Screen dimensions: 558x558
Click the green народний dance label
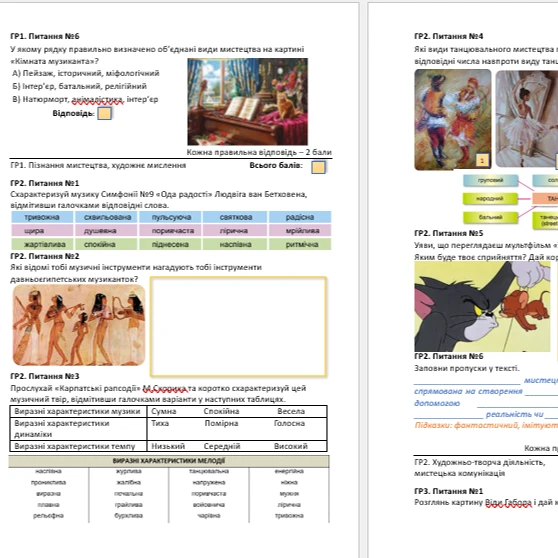coord(490,199)
